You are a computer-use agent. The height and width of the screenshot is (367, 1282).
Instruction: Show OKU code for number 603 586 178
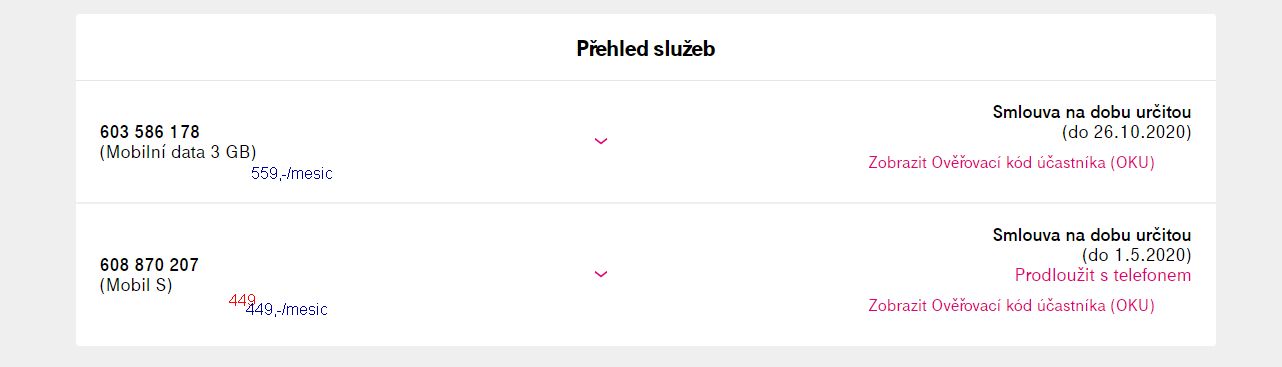[1011, 163]
